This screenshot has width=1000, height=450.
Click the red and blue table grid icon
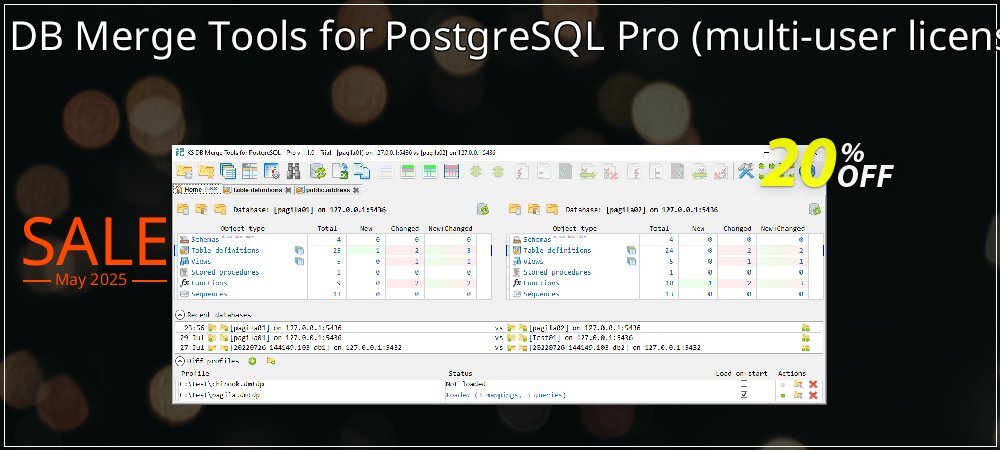point(452,171)
